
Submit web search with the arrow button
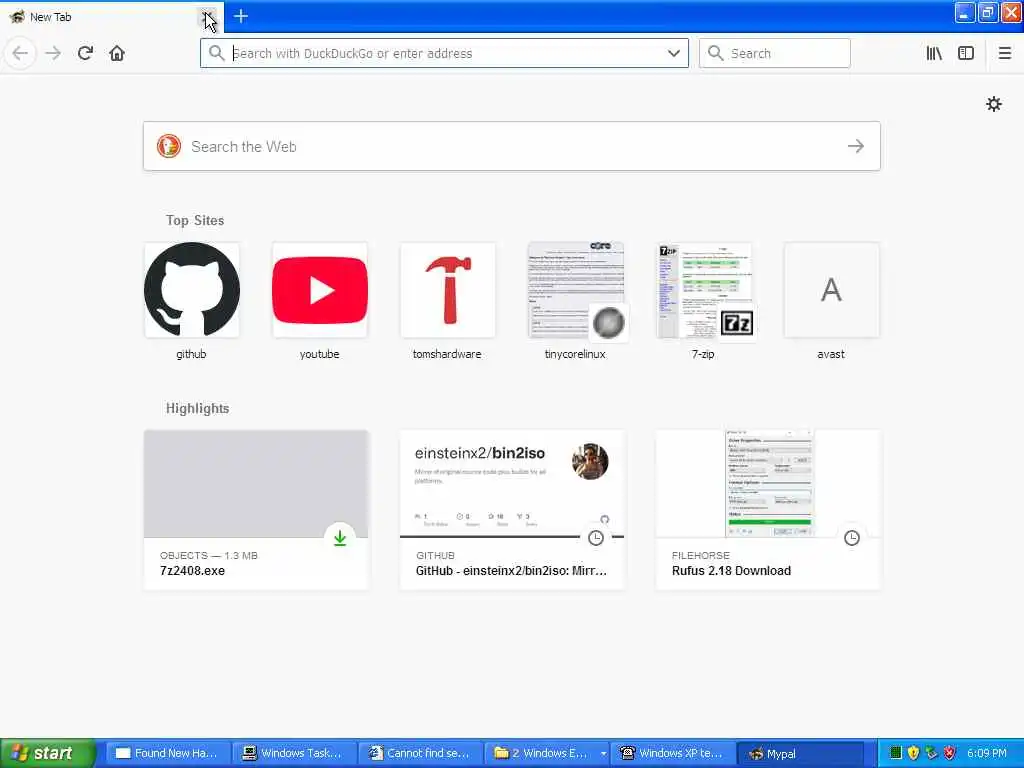(856, 146)
